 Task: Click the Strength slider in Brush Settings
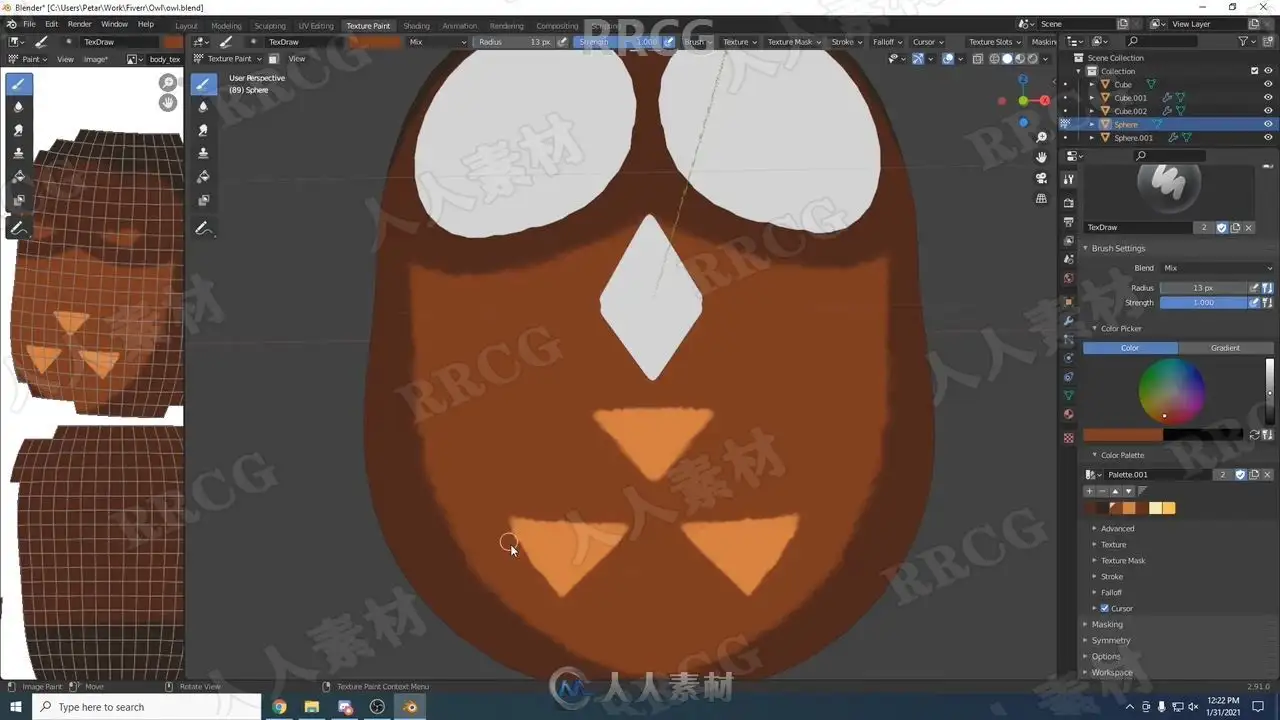click(x=1203, y=302)
